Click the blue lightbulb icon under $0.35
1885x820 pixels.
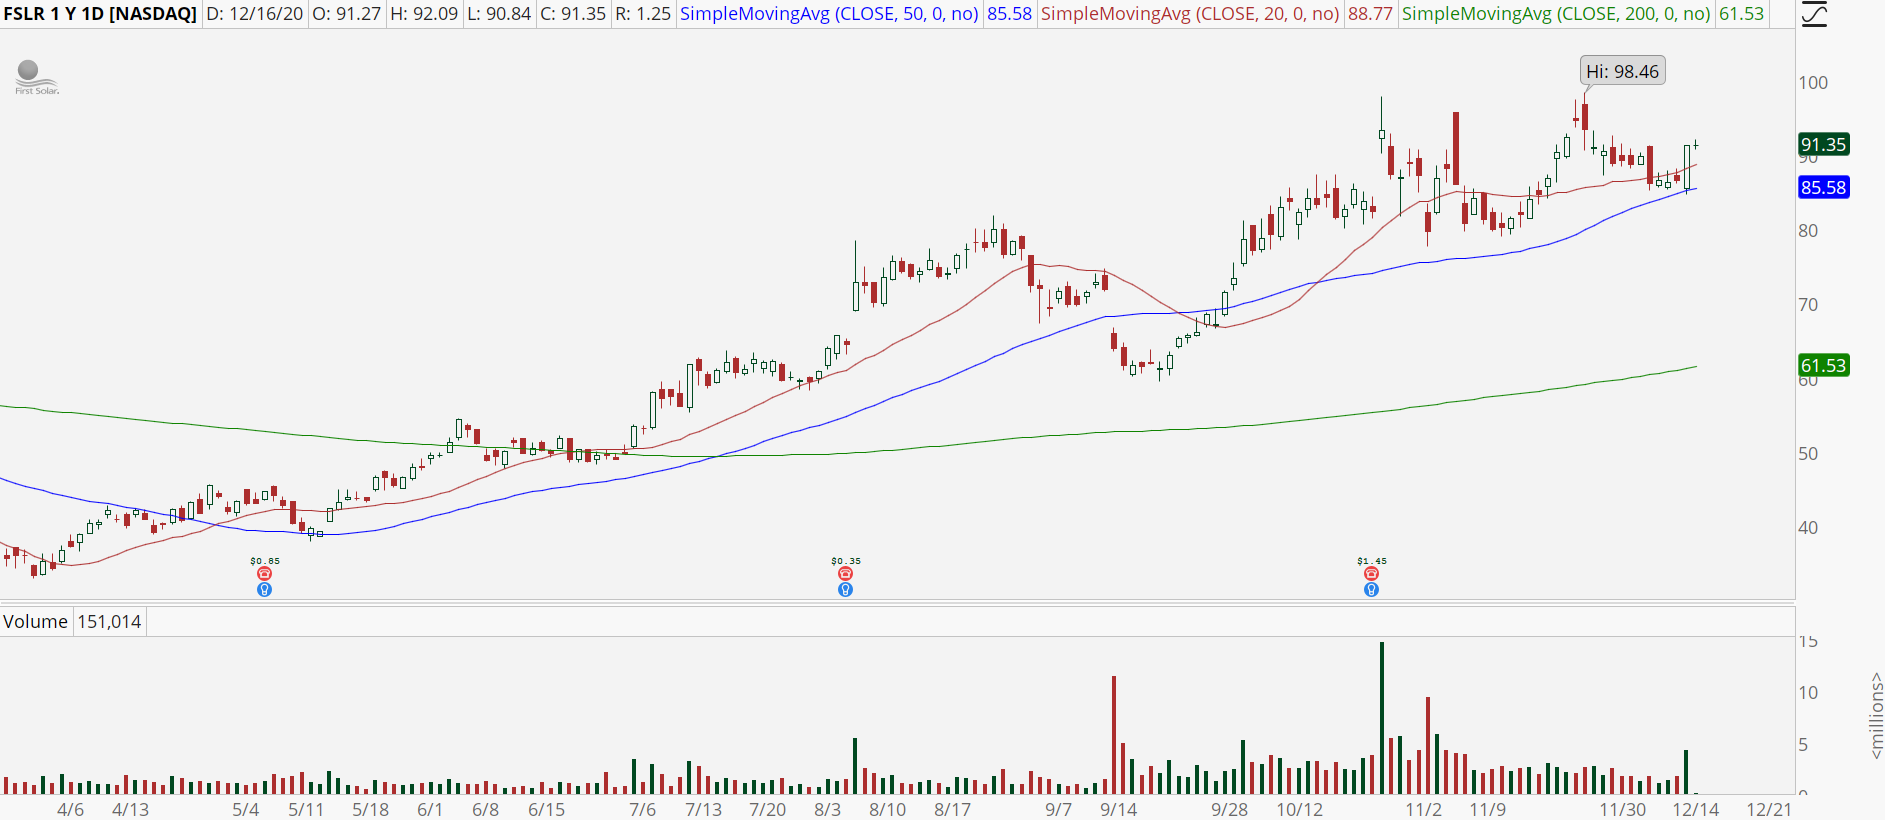(845, 590)
